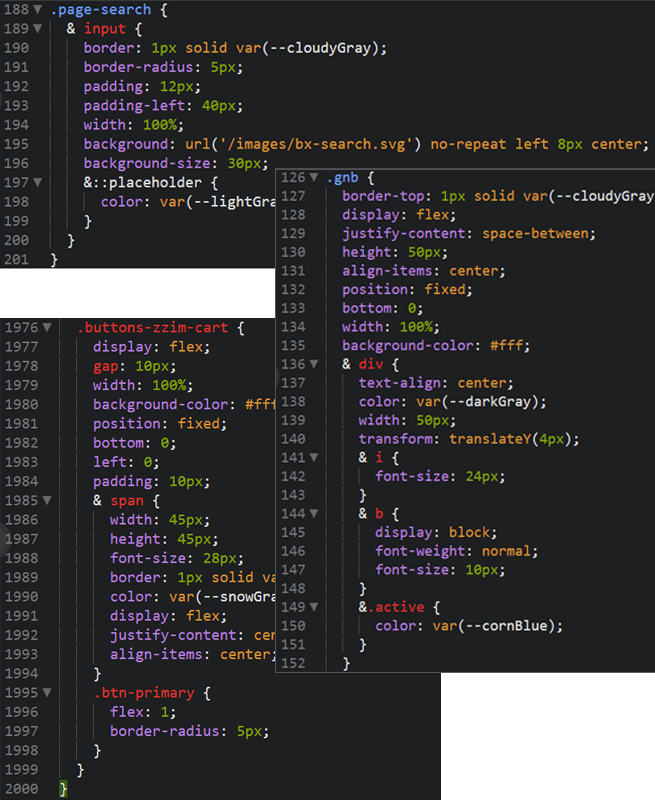Click line number 140 in .gnb snippet
This screenshot has width=655, height=800.
pos(293,439)
